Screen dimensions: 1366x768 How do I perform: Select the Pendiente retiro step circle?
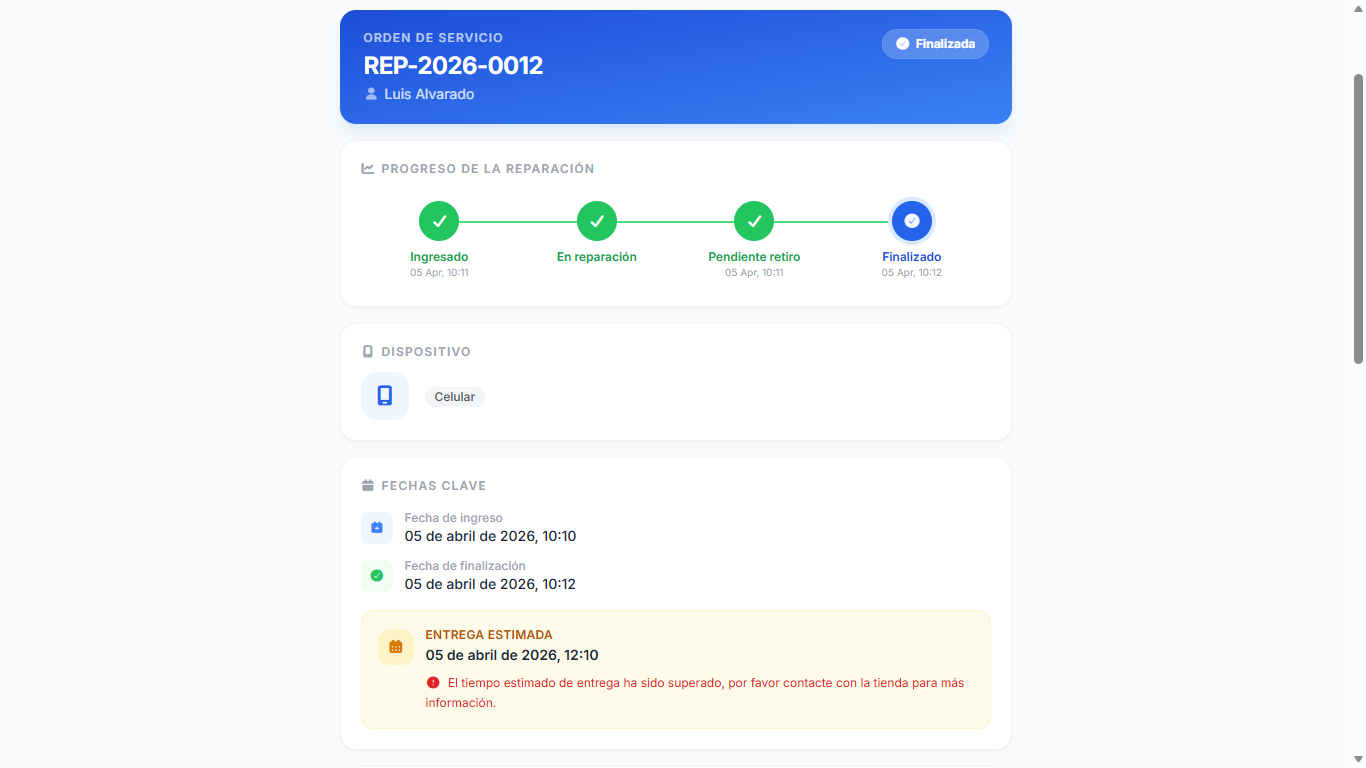pyautogui.click(x=754, y=221)
